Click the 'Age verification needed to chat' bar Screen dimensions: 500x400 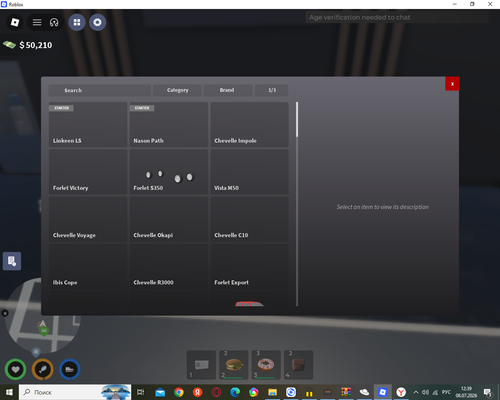(397, 17)
